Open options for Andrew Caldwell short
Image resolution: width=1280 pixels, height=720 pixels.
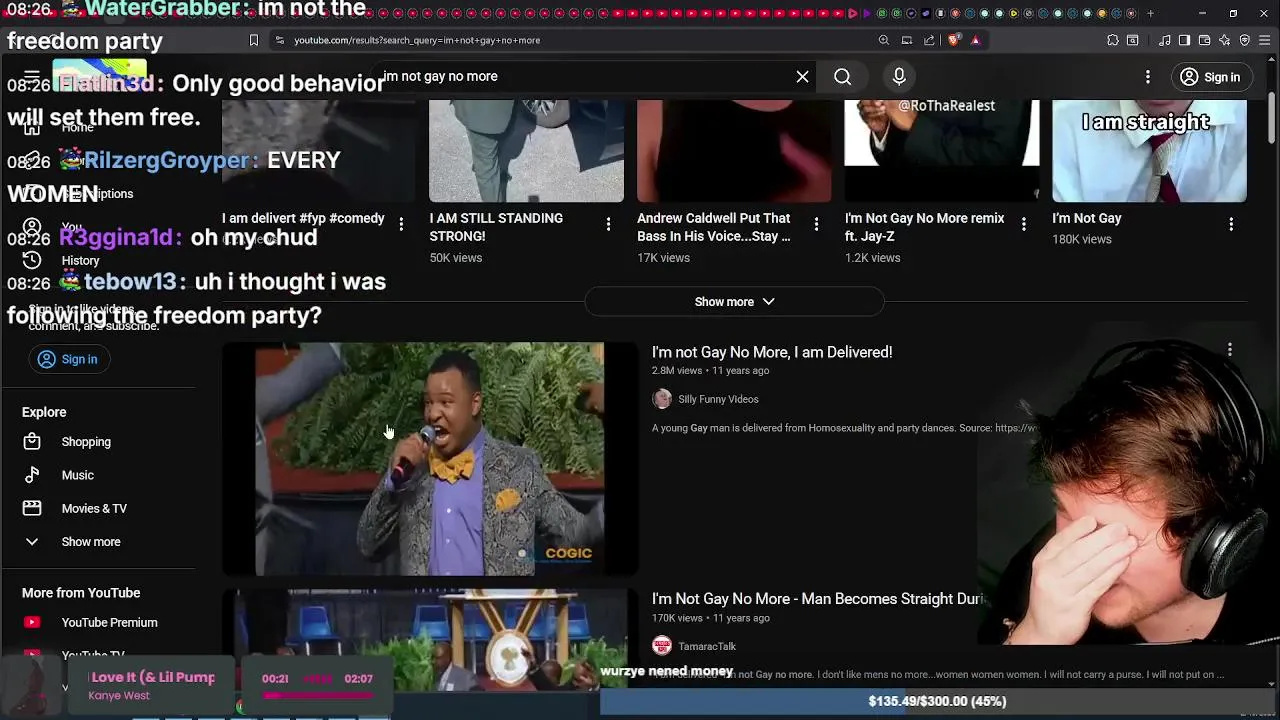click(x=816, y=225)
